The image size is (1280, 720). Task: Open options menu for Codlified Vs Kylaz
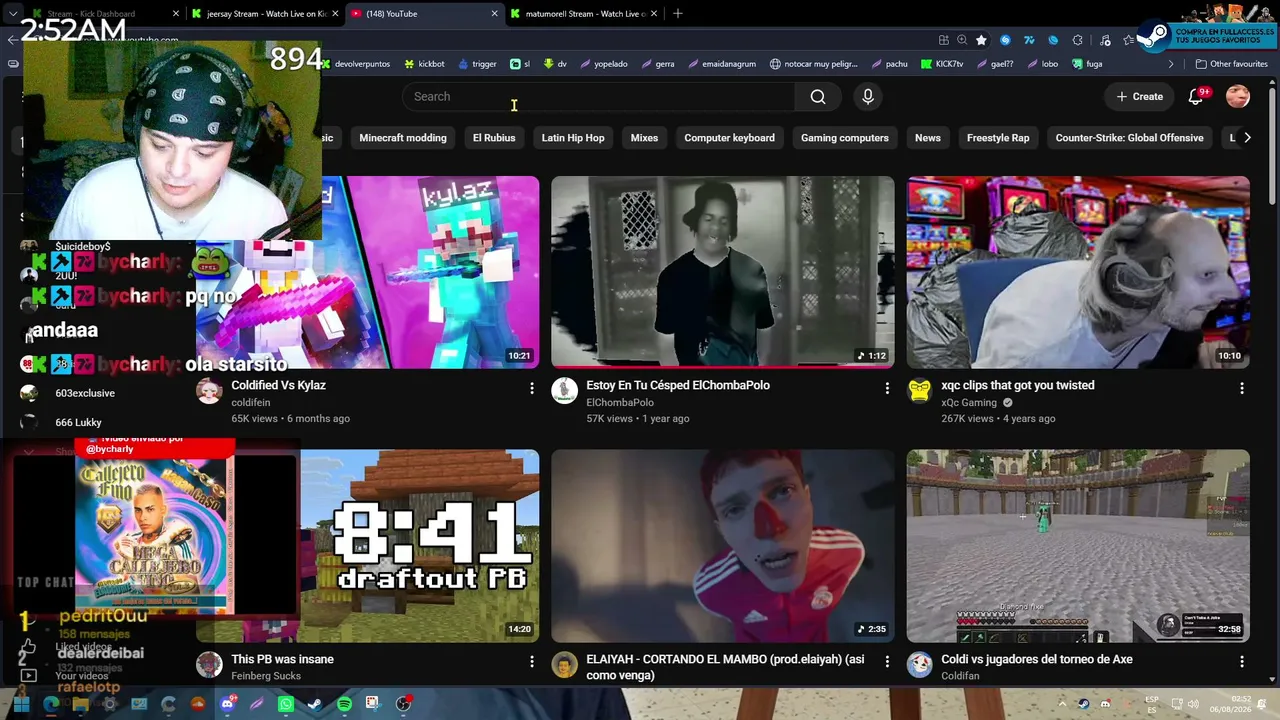click(x=532, y=388)
